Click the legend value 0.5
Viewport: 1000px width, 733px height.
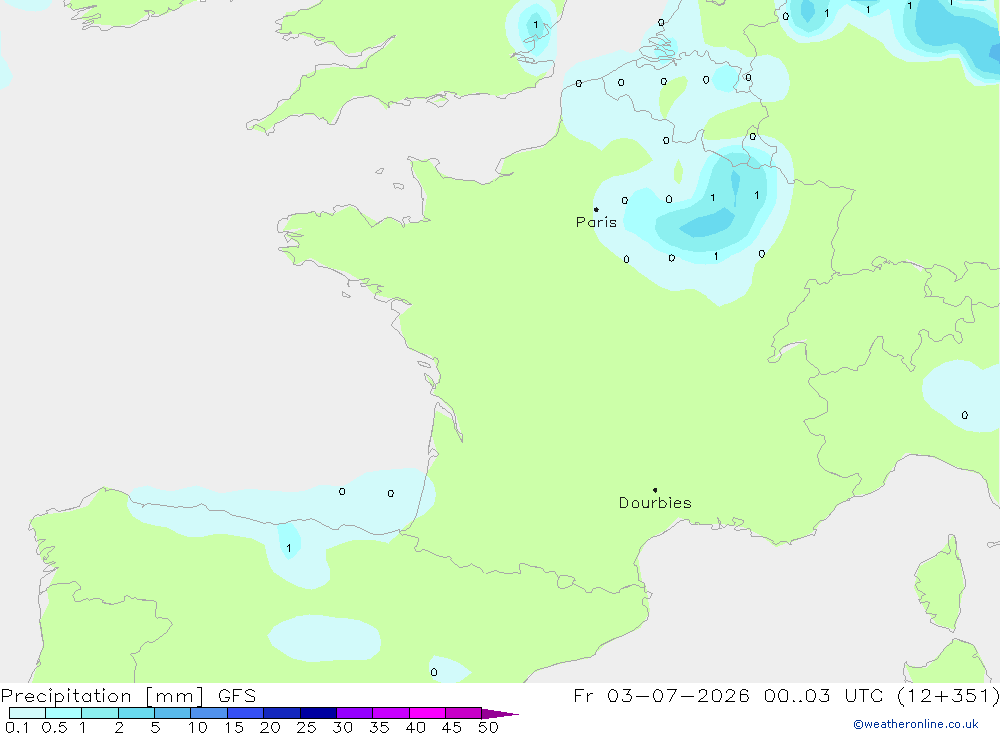tap(54, 727)
